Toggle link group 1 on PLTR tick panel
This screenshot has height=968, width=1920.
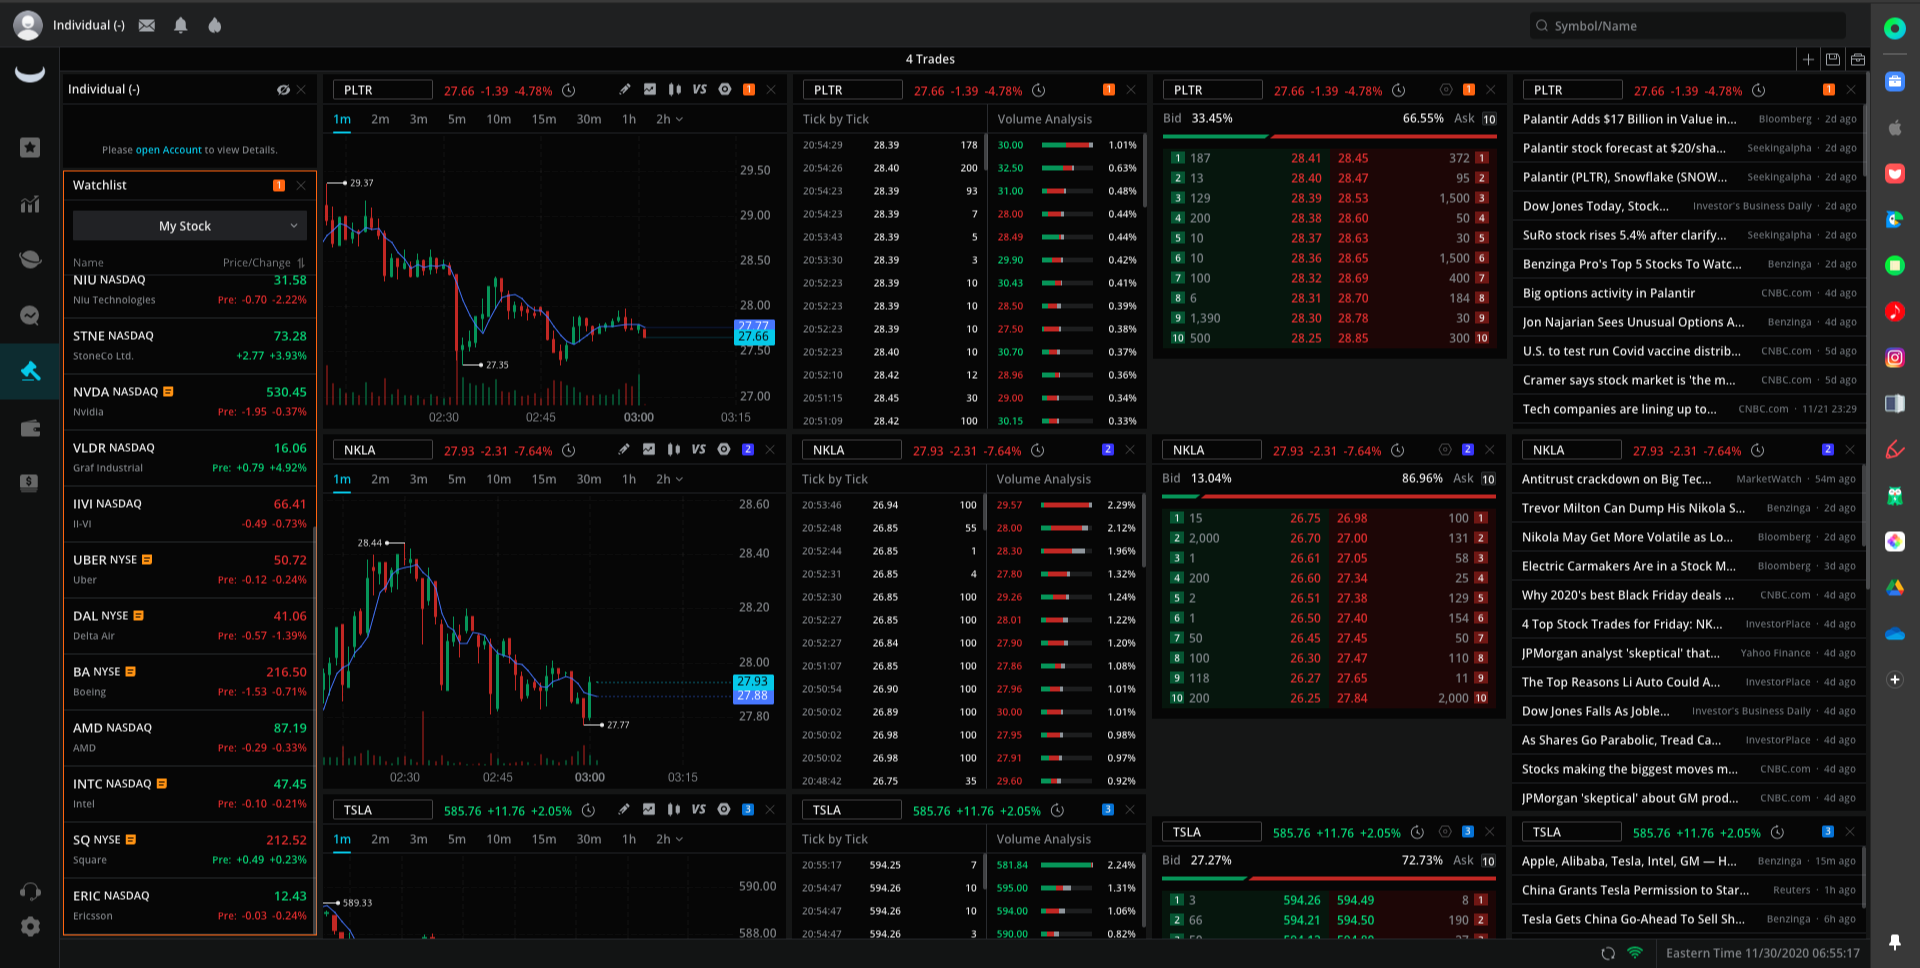[1109, 89]
